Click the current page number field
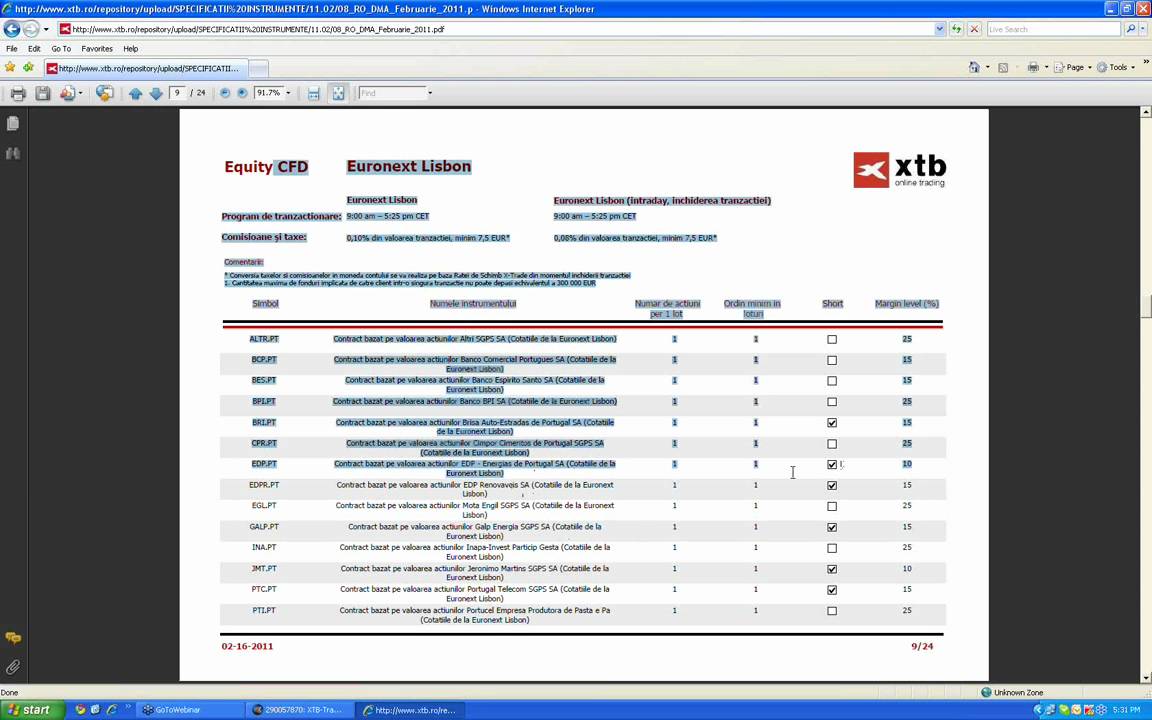The width and height of the screenshot is (1152, 720). 178,93
